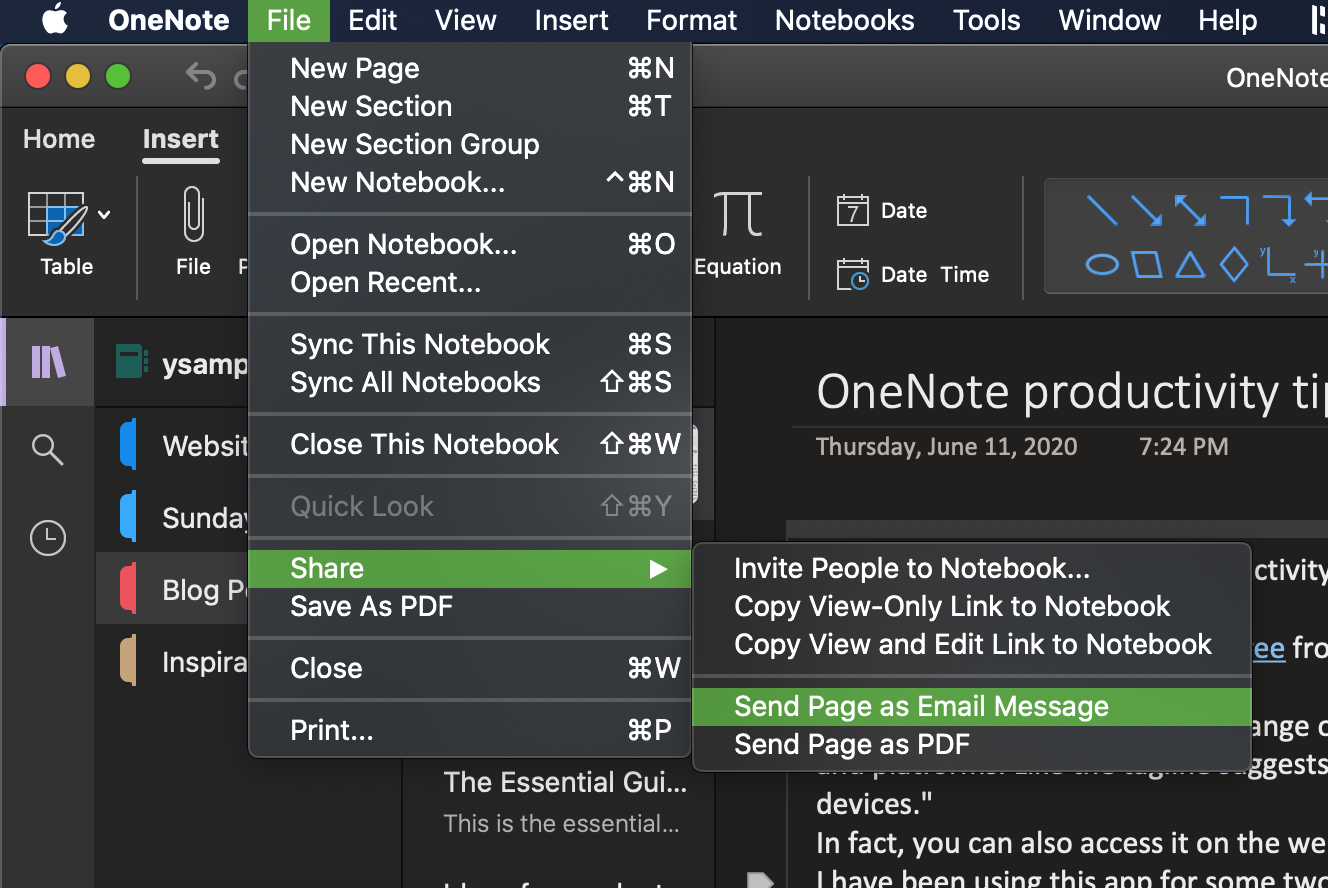
Task: Select the straight line shape
Action: coord(1102,211)
